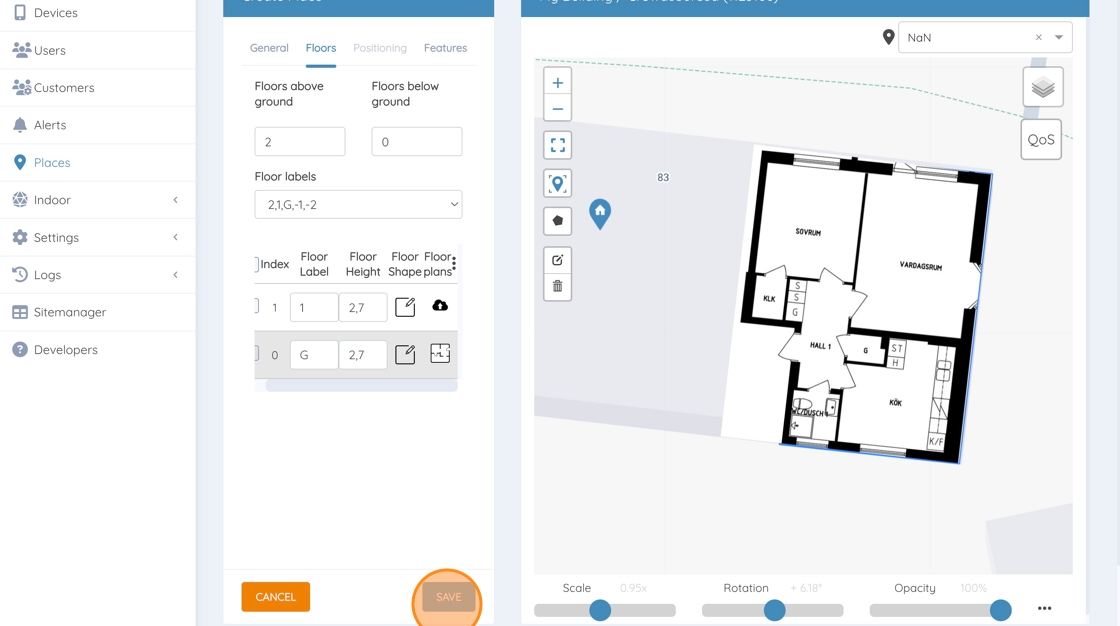Edit floor label field of floor 1
Image resolution: width=1120 pixels, height=626 pixels.
(314, 307)
